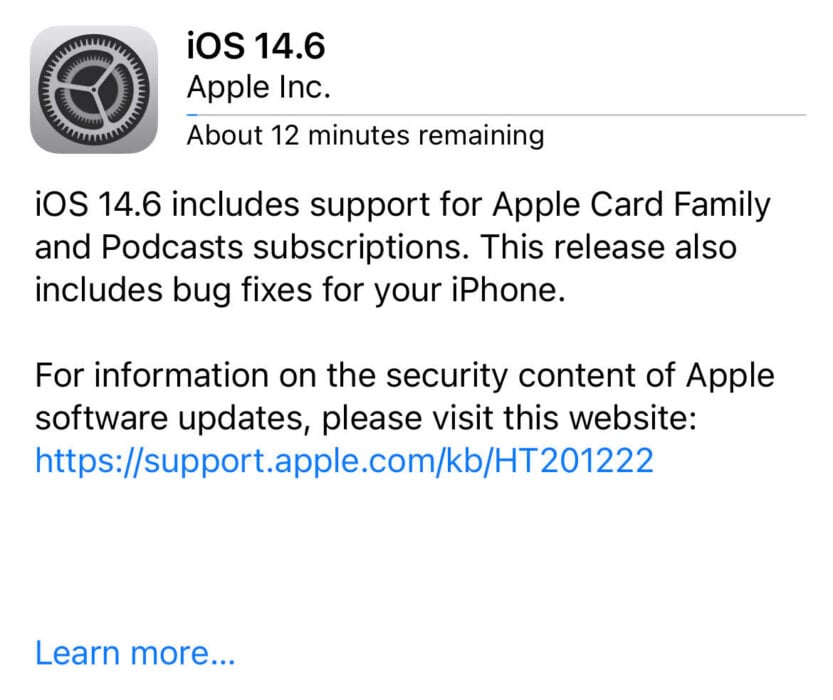Click the center hub of the gear icon
Image resolution: width=833 pixels, height=700 pixels.
[x=94, y=90]
